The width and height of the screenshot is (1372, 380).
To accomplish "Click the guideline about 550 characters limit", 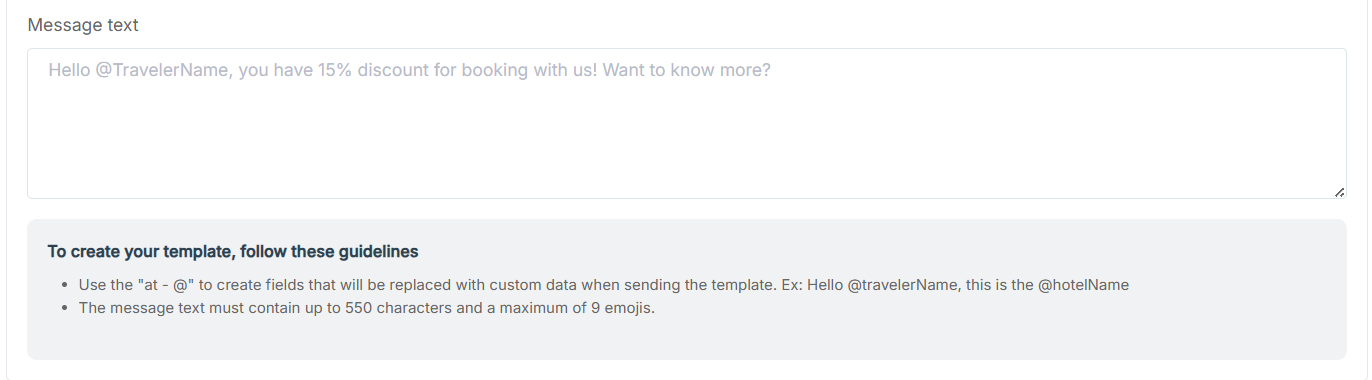I will 366,307.
